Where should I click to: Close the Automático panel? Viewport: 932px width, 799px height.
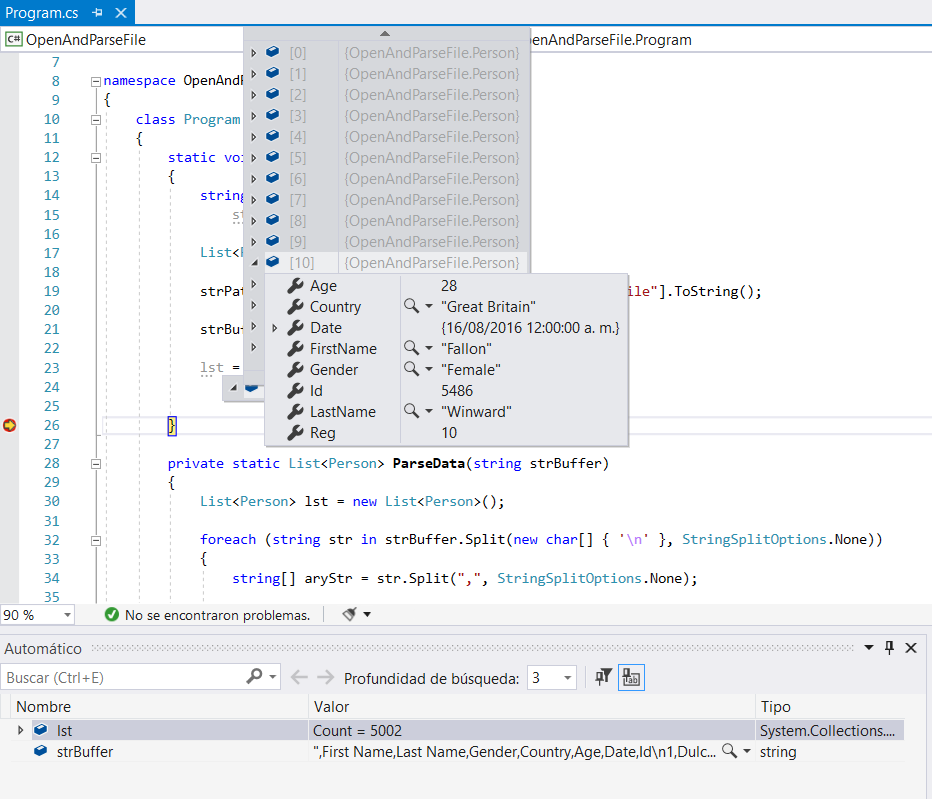pos(911,648)
